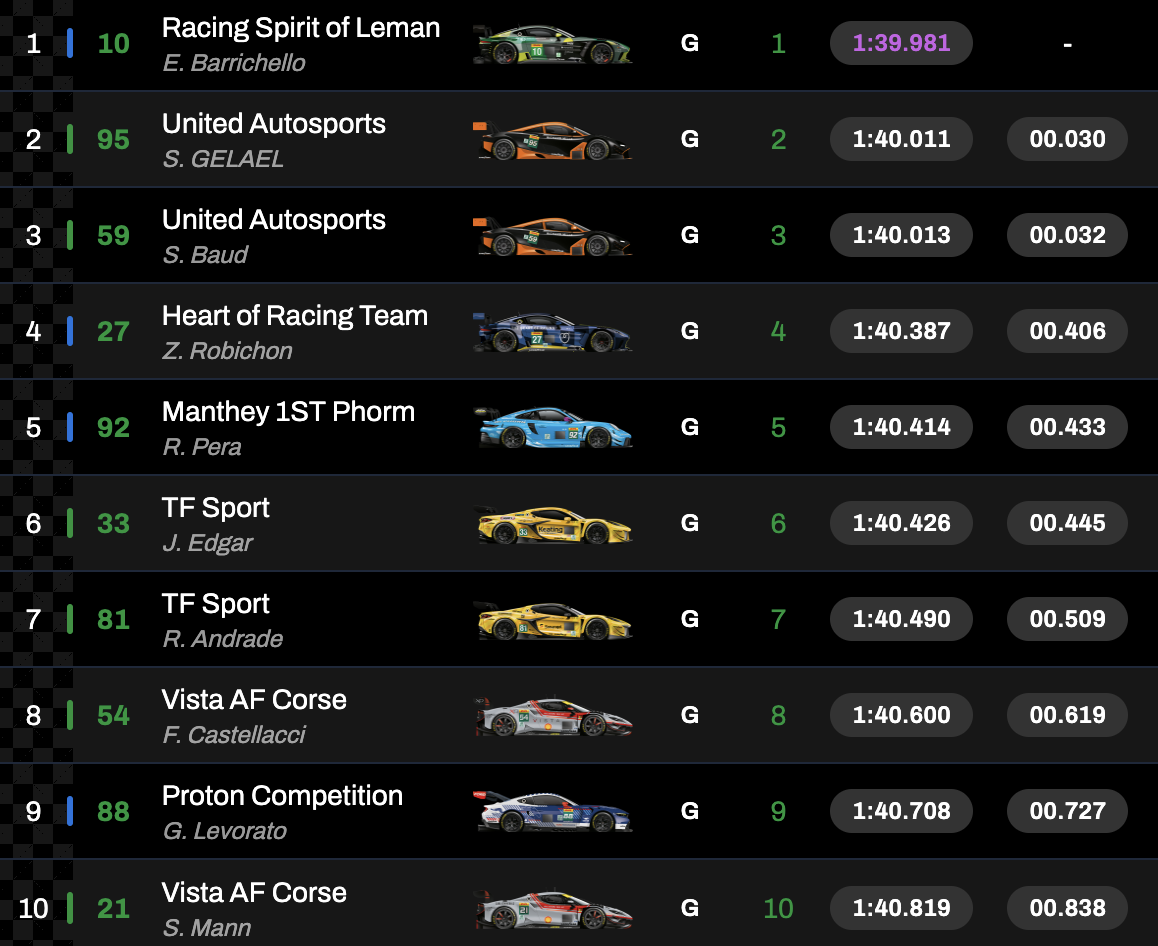This screenshot has width=1158, height=946.
Task: Select driver F. Castellacci row name
Action: point(234,735)
